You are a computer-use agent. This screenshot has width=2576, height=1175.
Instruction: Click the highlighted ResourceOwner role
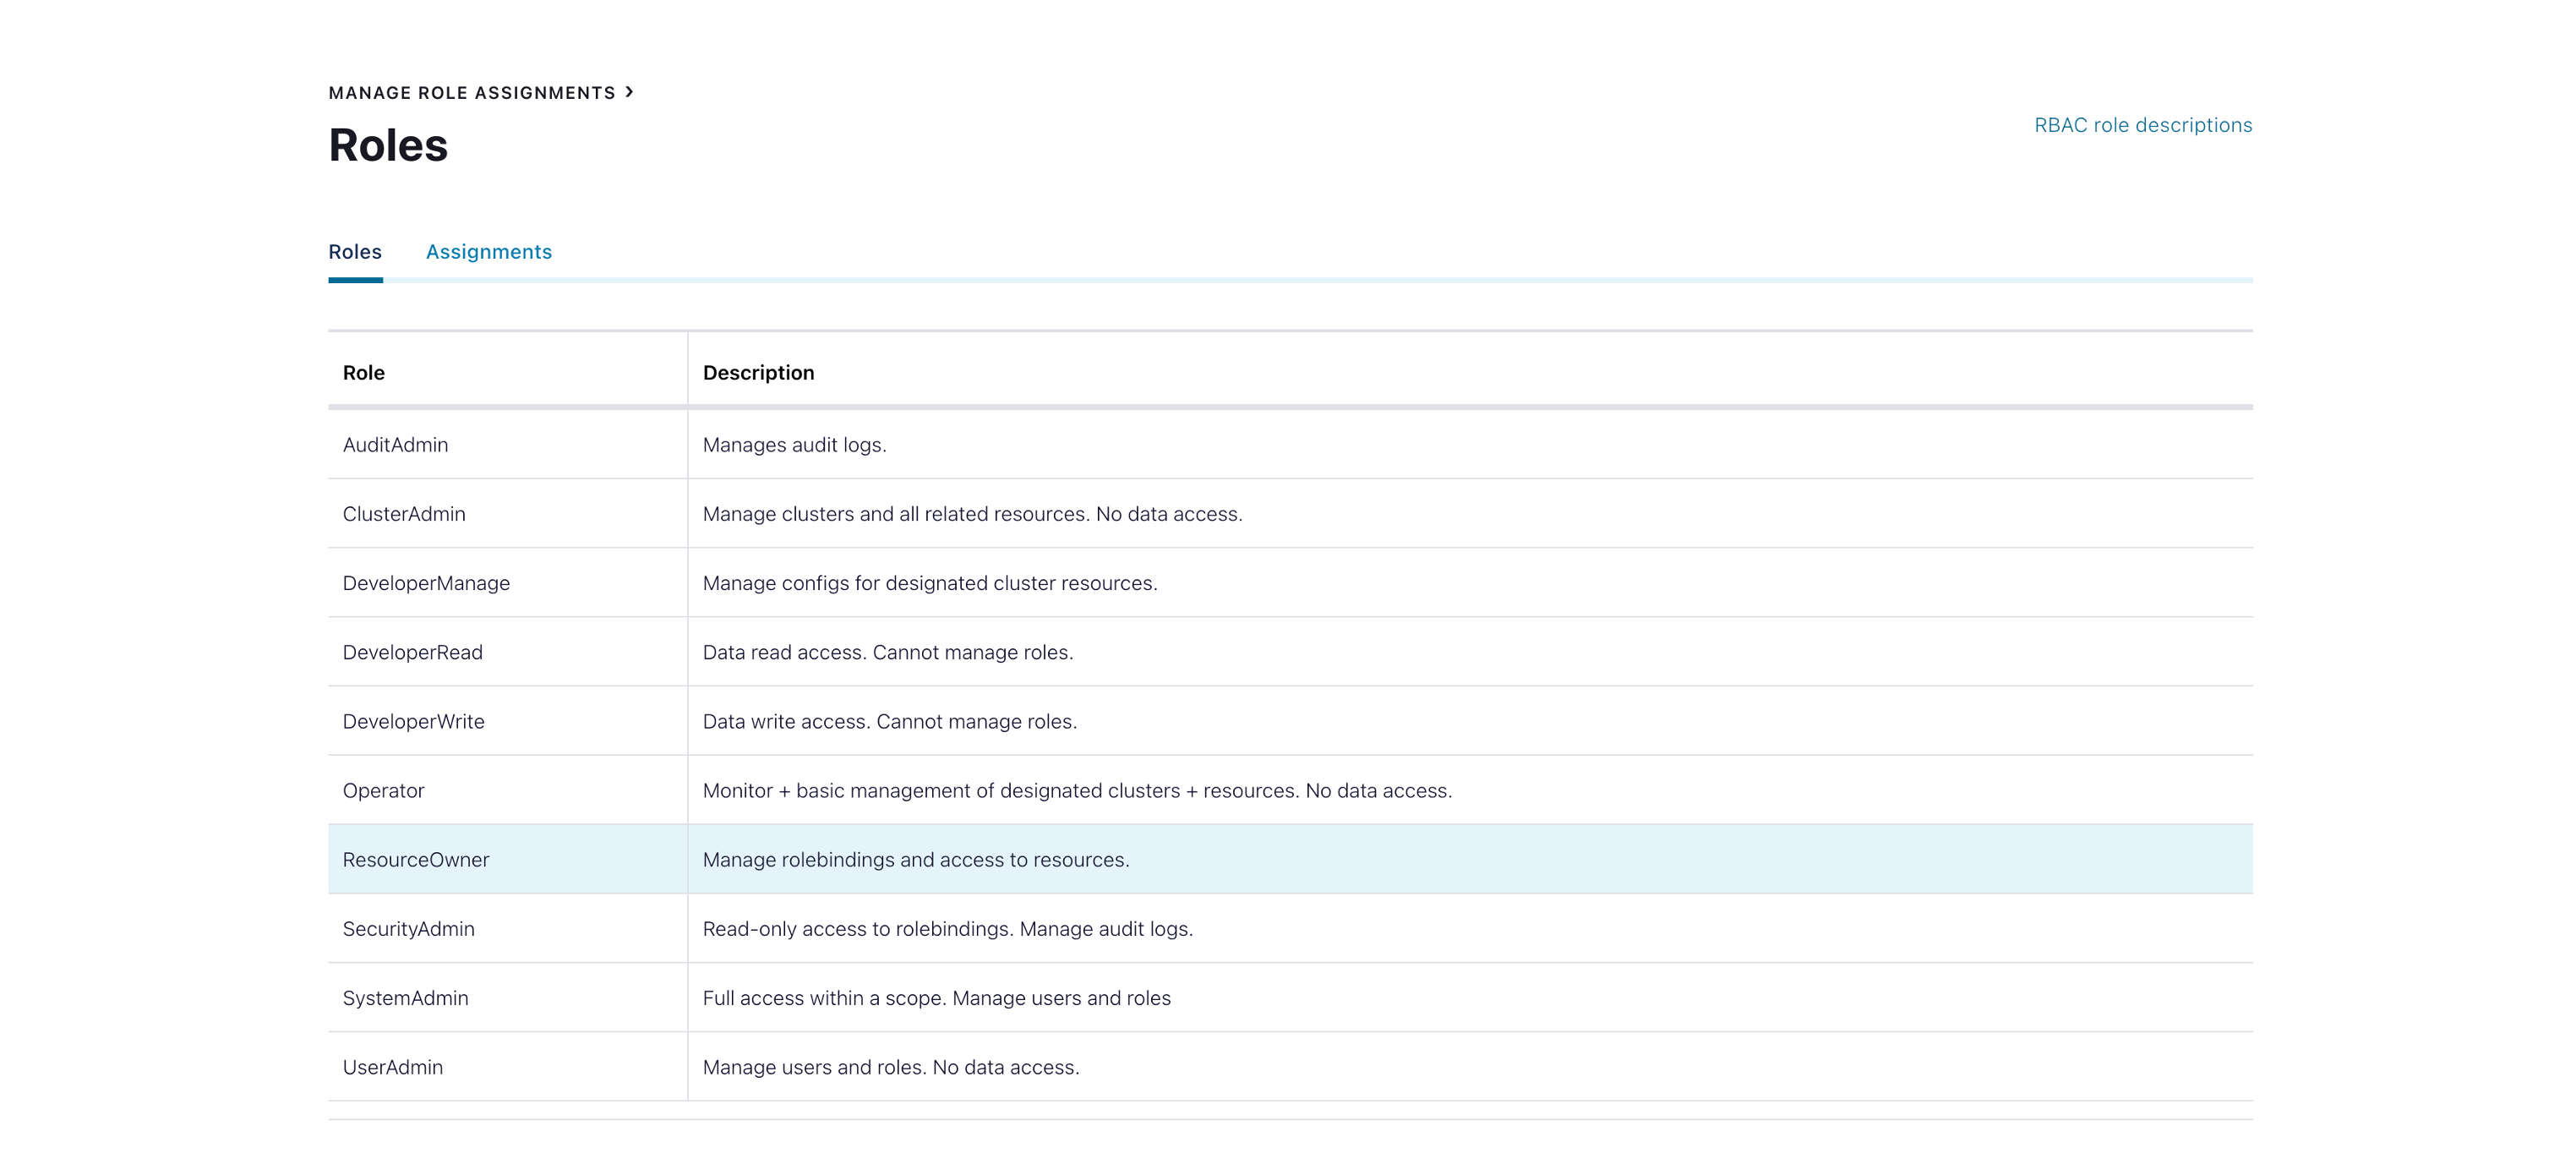pyautogui.click(x=416, y=860)
